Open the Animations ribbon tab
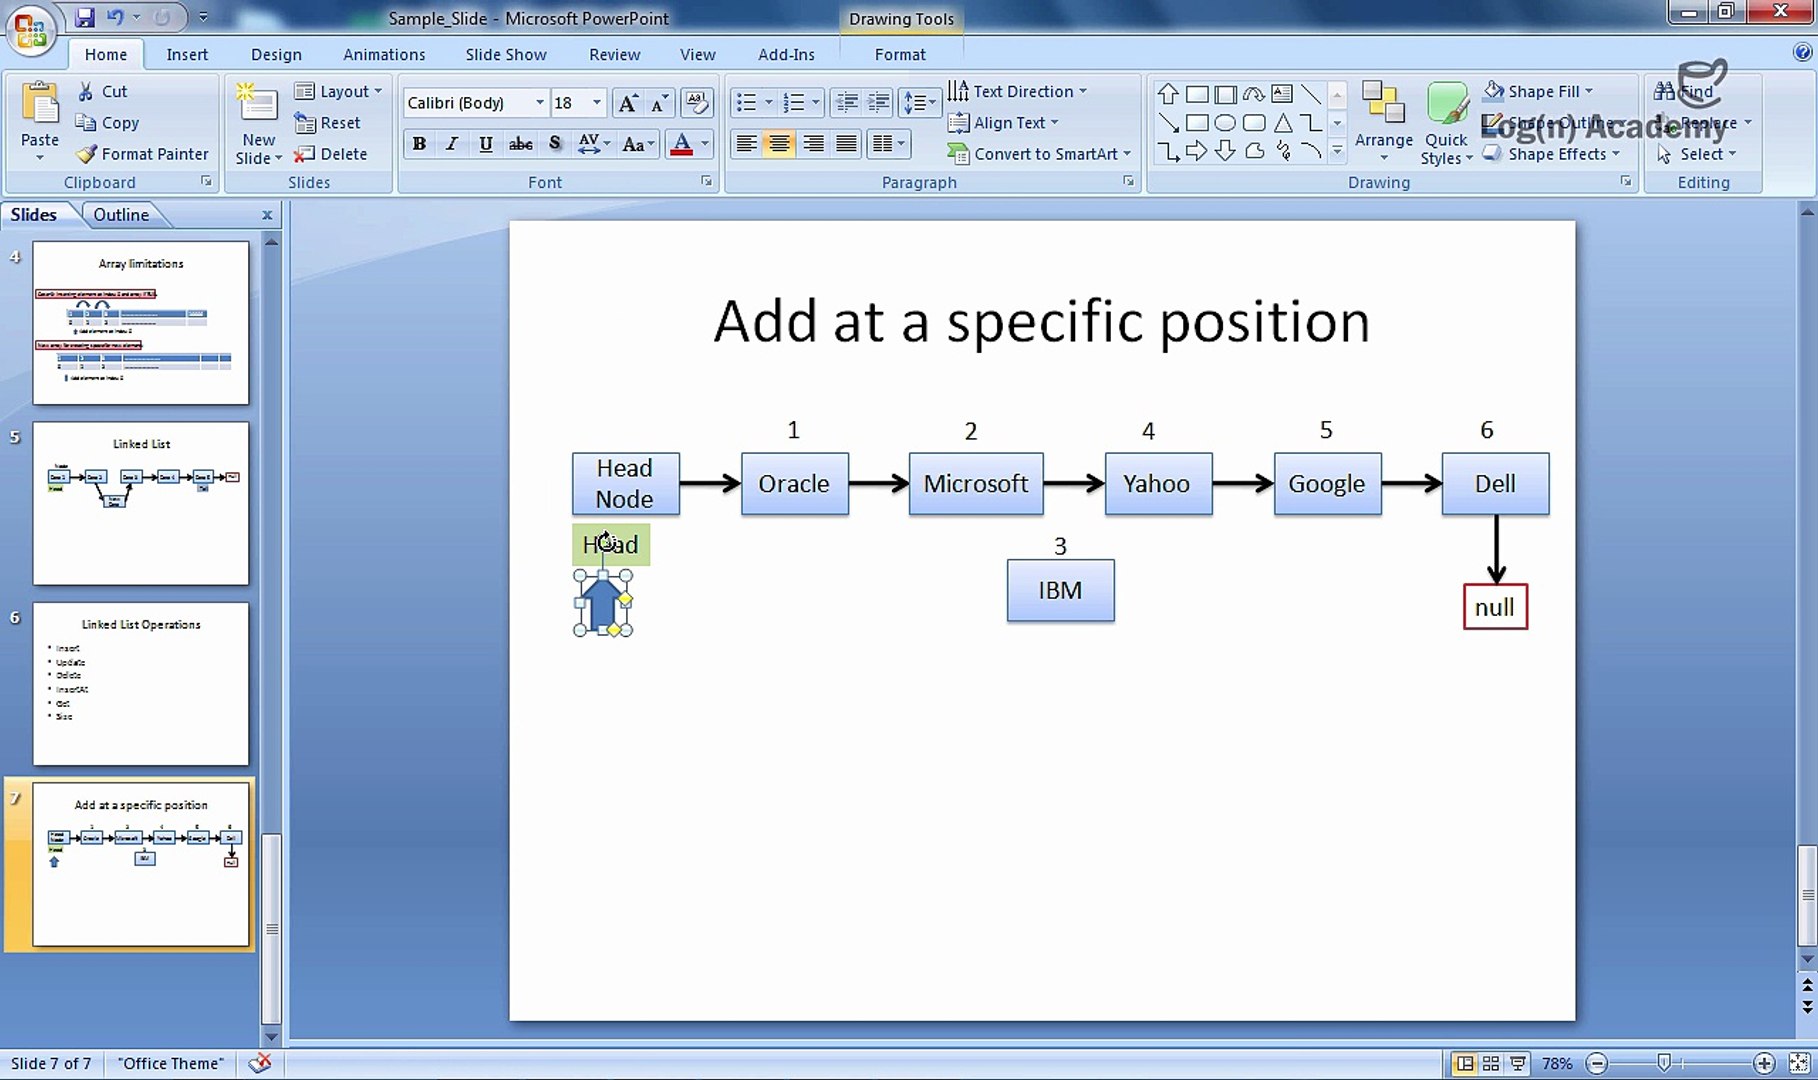 (x=384, y=54)
